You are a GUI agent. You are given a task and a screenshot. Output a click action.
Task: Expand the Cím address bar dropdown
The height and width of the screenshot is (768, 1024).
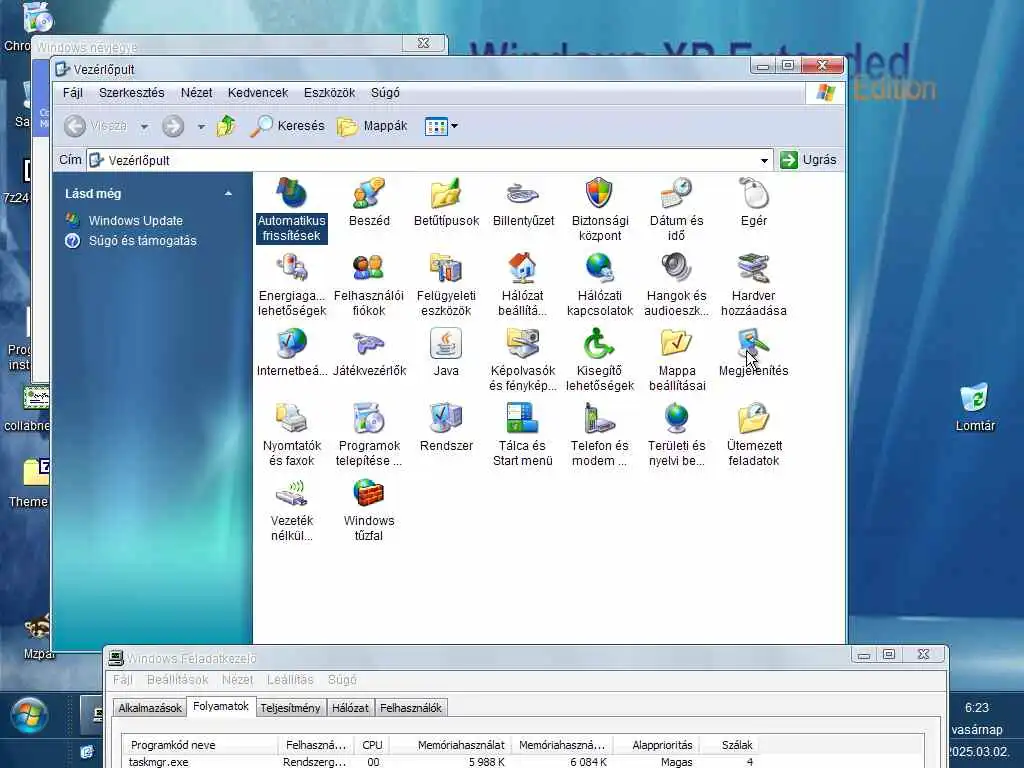[x=764, y=161]
